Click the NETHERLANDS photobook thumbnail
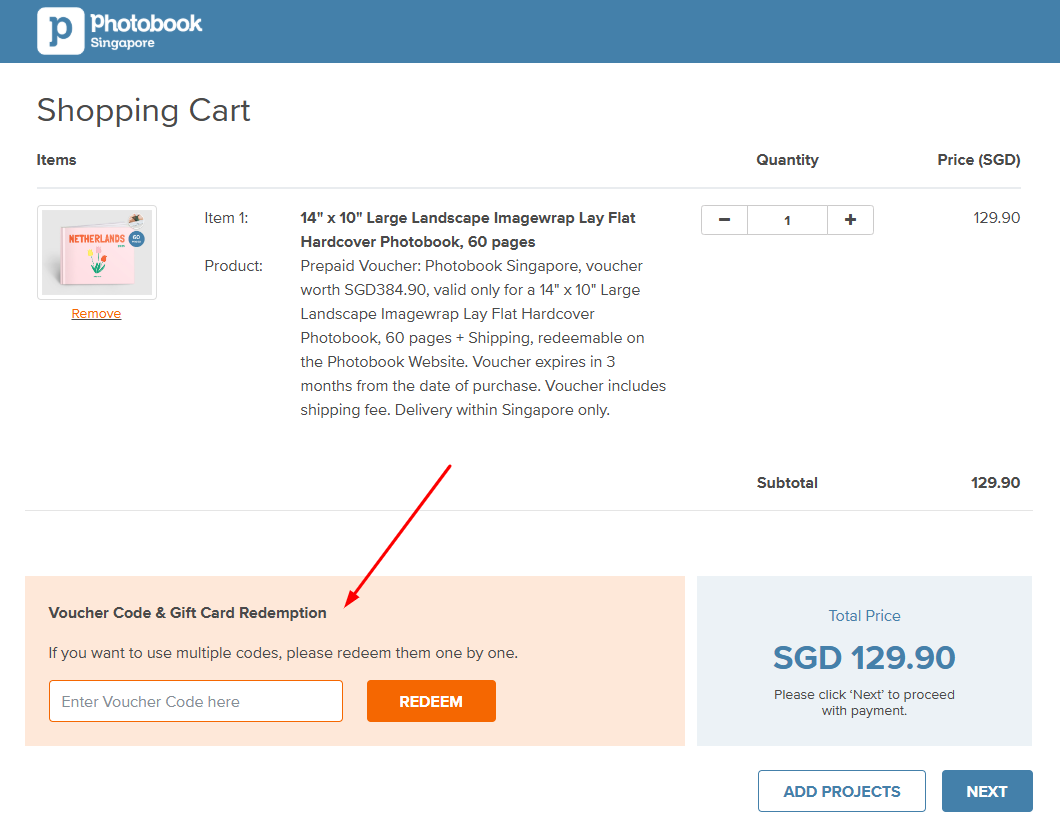 pos(96,252)
